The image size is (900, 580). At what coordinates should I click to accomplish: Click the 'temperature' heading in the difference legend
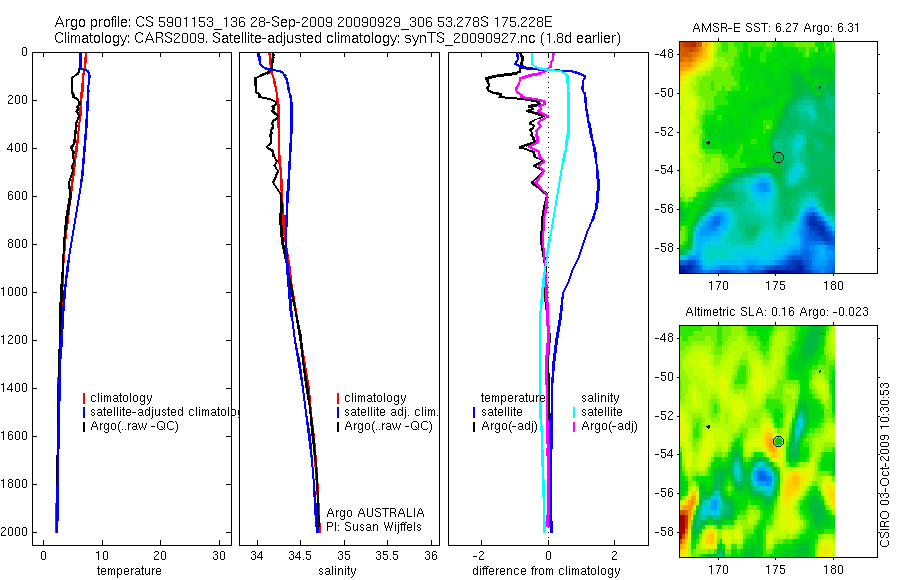[513, 398]
